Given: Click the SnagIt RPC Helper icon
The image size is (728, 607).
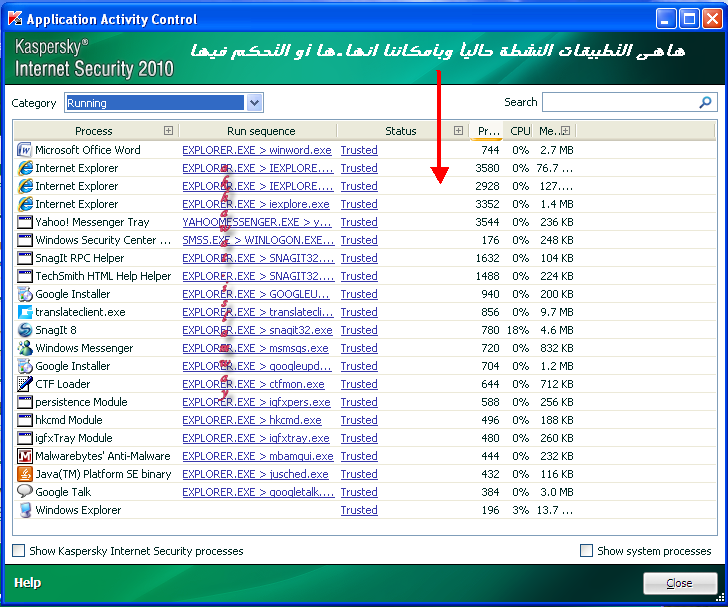Looking at the screenshot, I should pyautogui.click(x=24, y=258).
